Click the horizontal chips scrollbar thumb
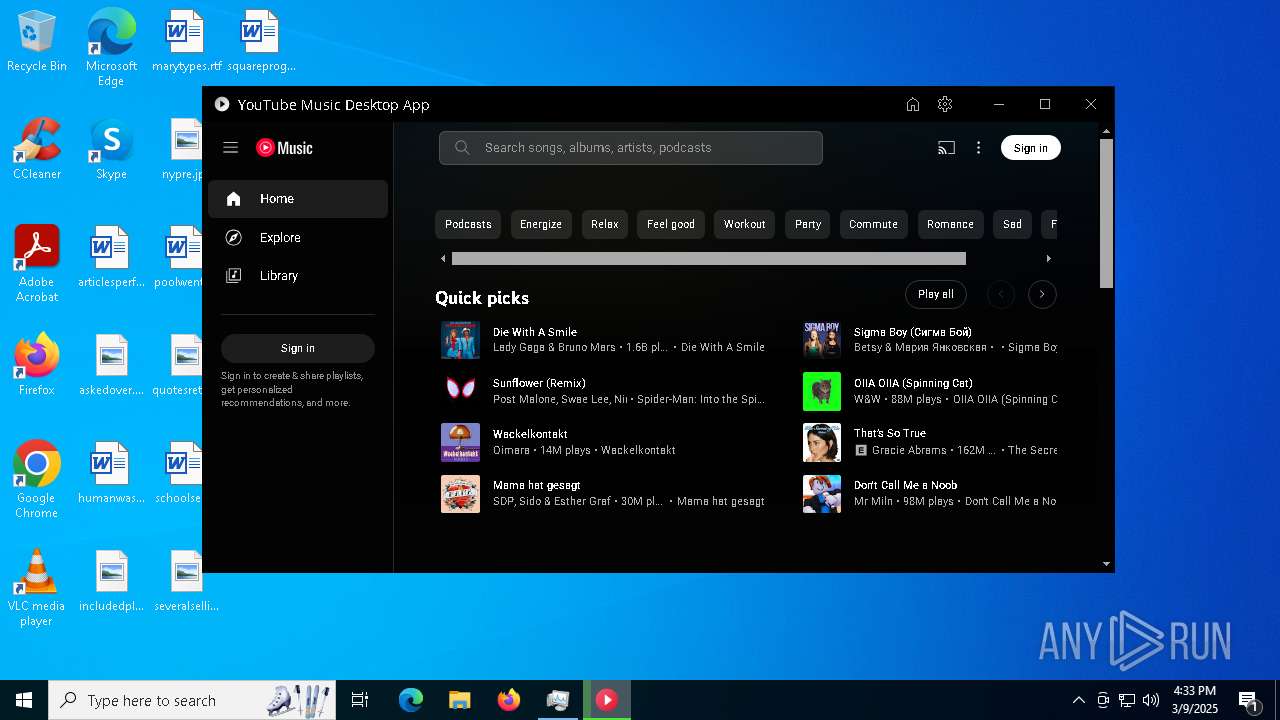This screenshot has height=720, width=1280. click(x=709, y=259)
